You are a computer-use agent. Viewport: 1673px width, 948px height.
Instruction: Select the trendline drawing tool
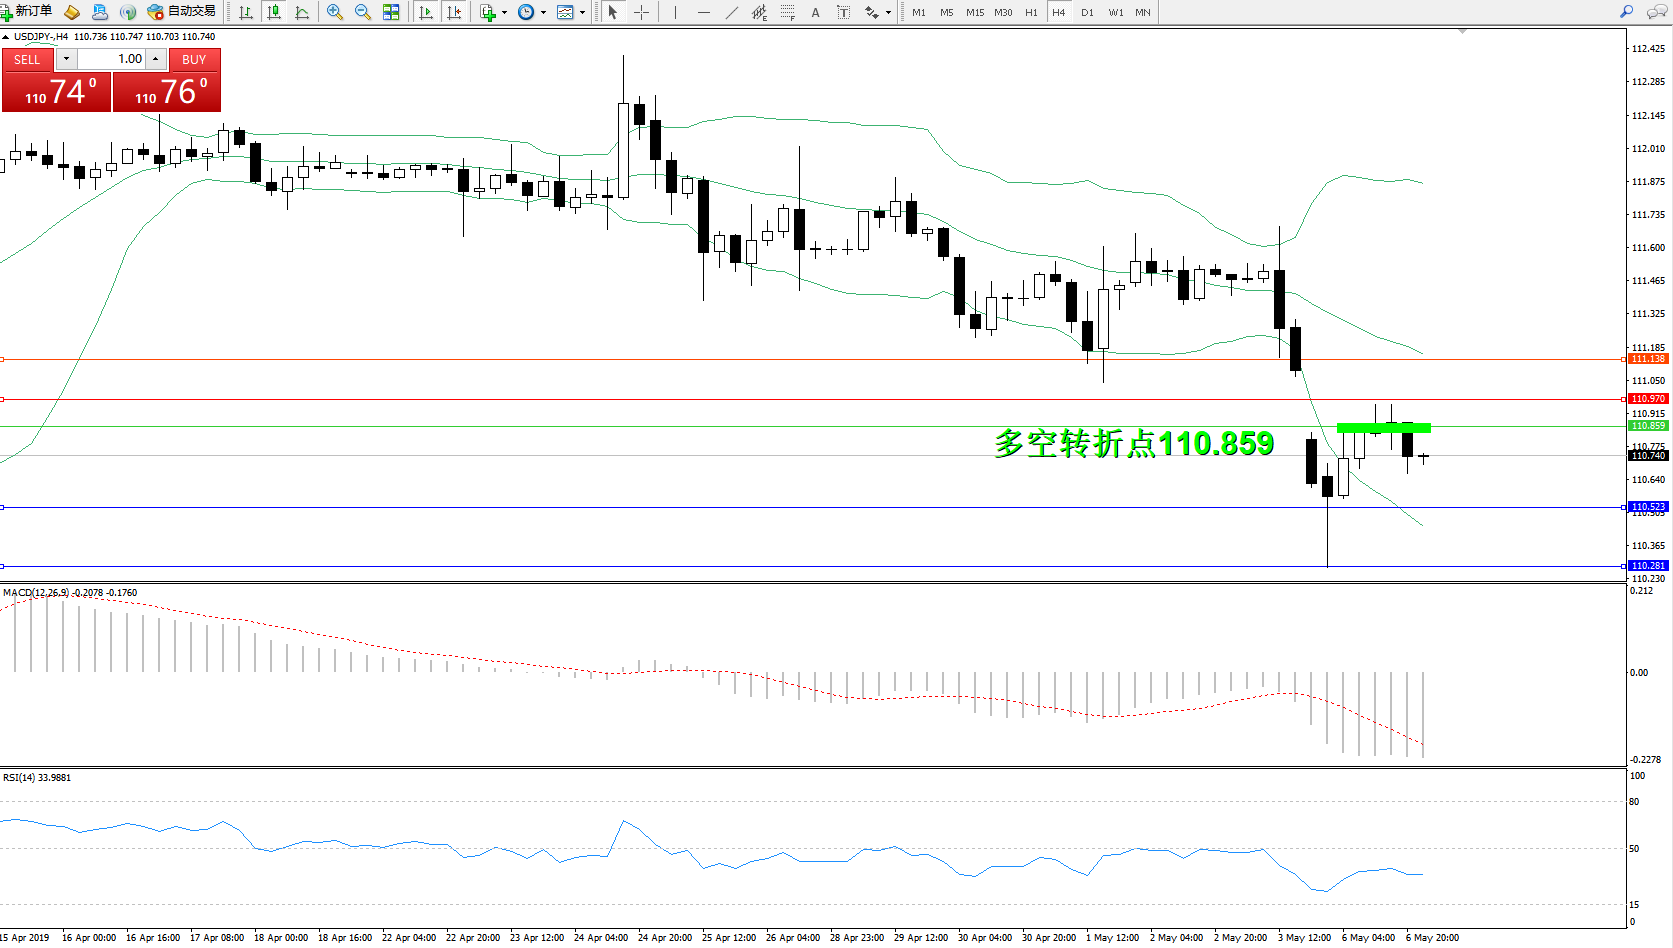pyautogui.click(x=732, y=12)
